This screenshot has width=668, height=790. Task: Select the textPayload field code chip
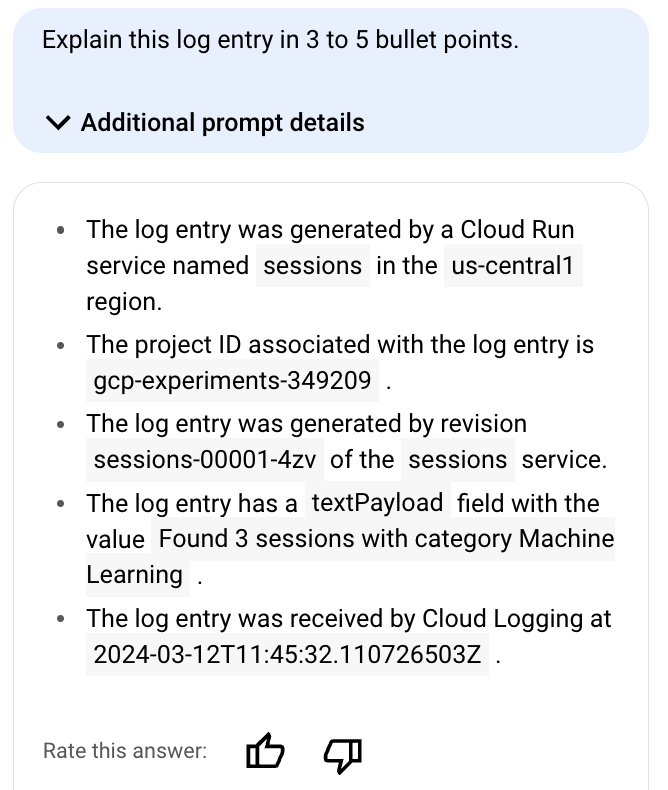378,503
